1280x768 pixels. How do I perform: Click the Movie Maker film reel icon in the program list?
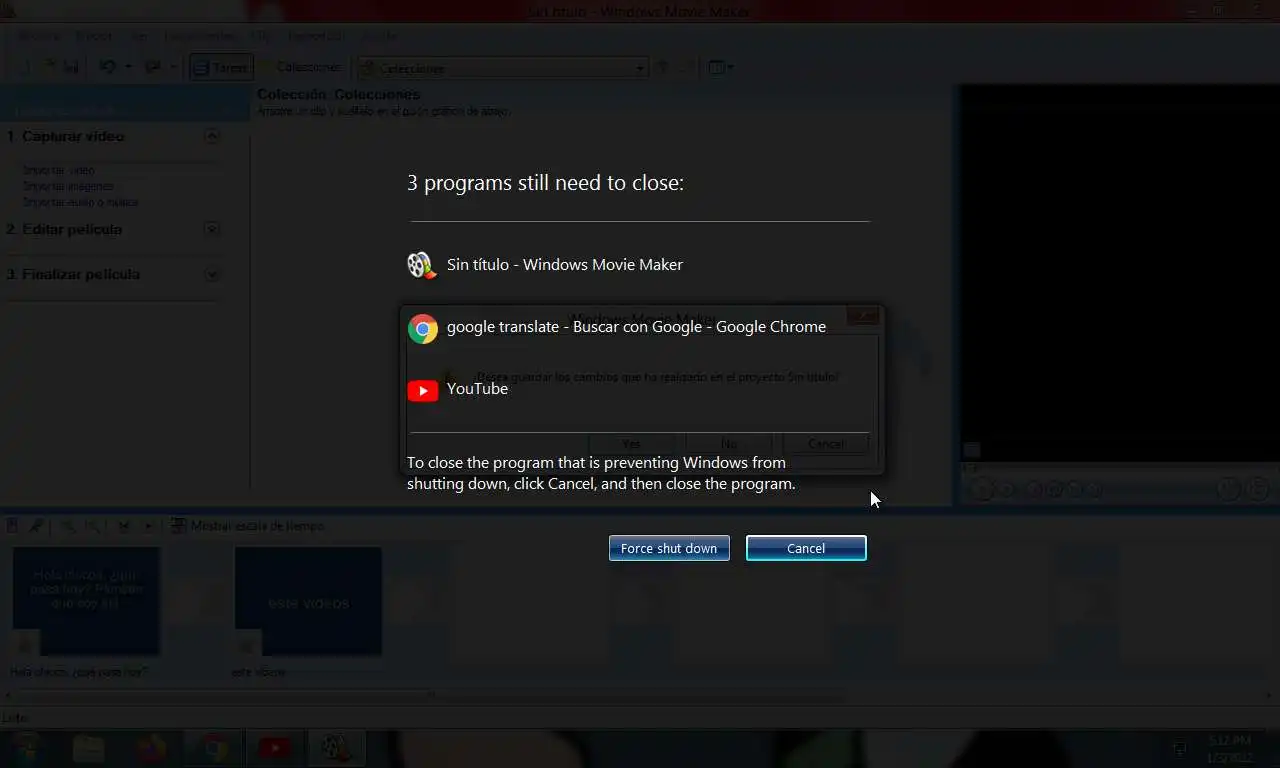[422, 265]
